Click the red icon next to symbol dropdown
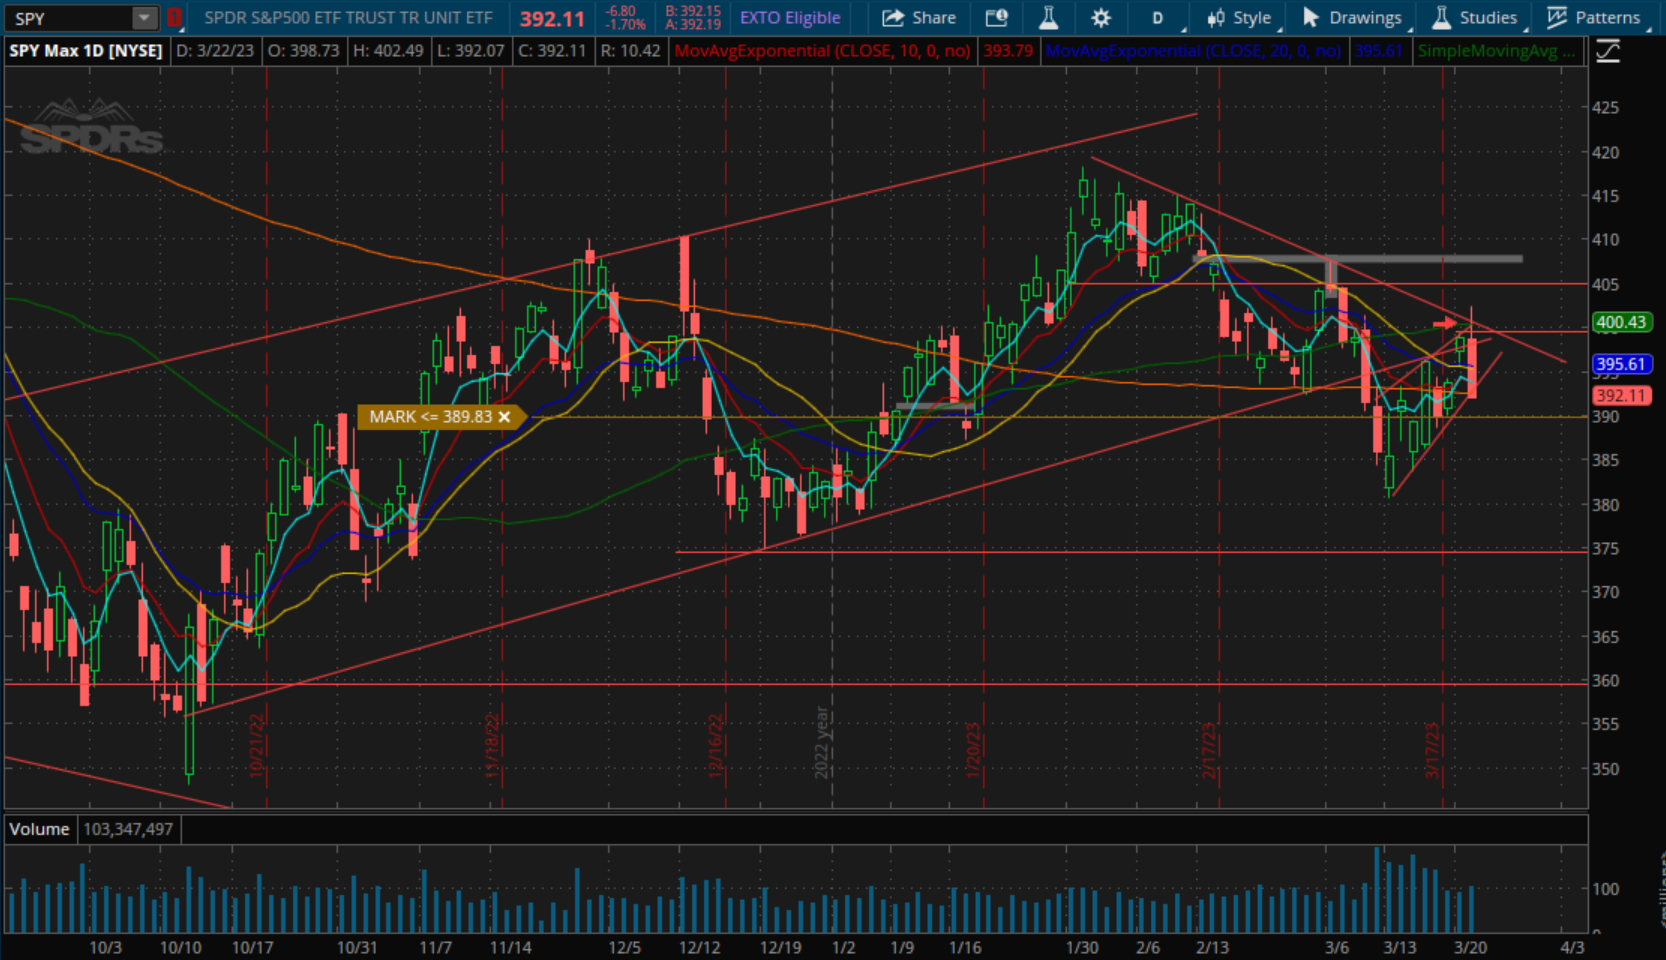This screenshot has width=1666, height=960. (174, 18)
